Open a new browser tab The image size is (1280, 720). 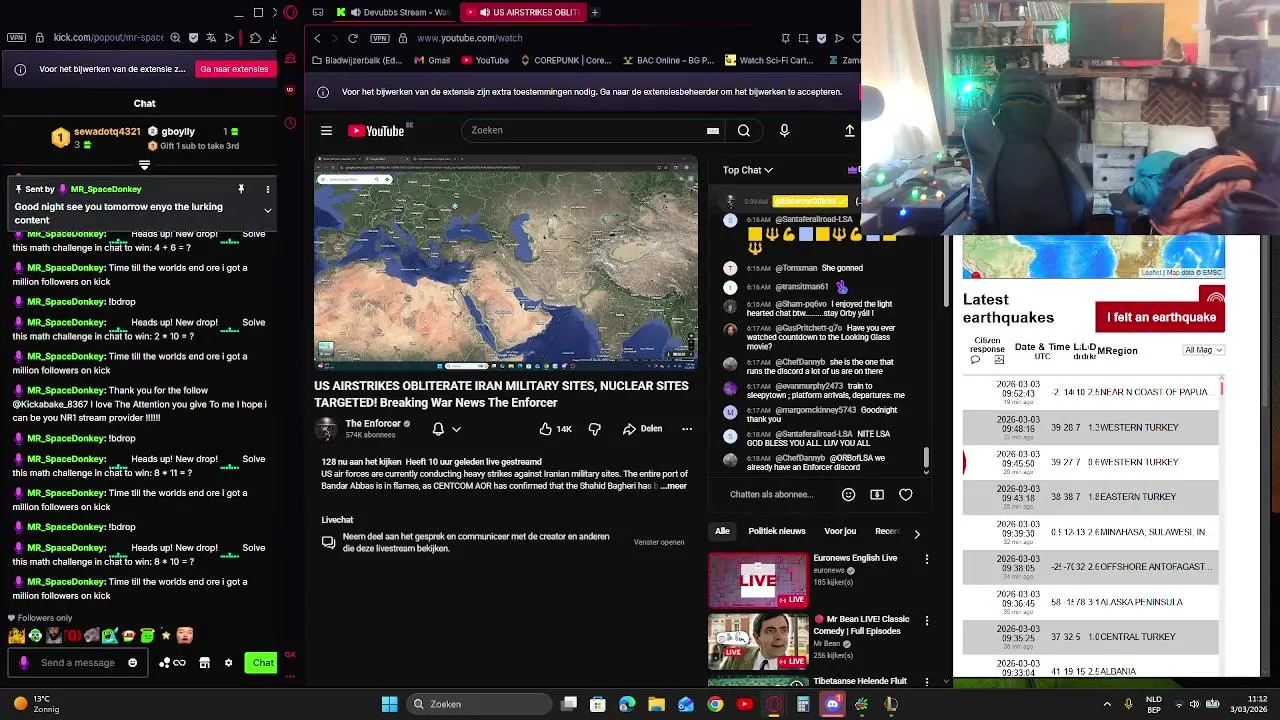point(595,12)
